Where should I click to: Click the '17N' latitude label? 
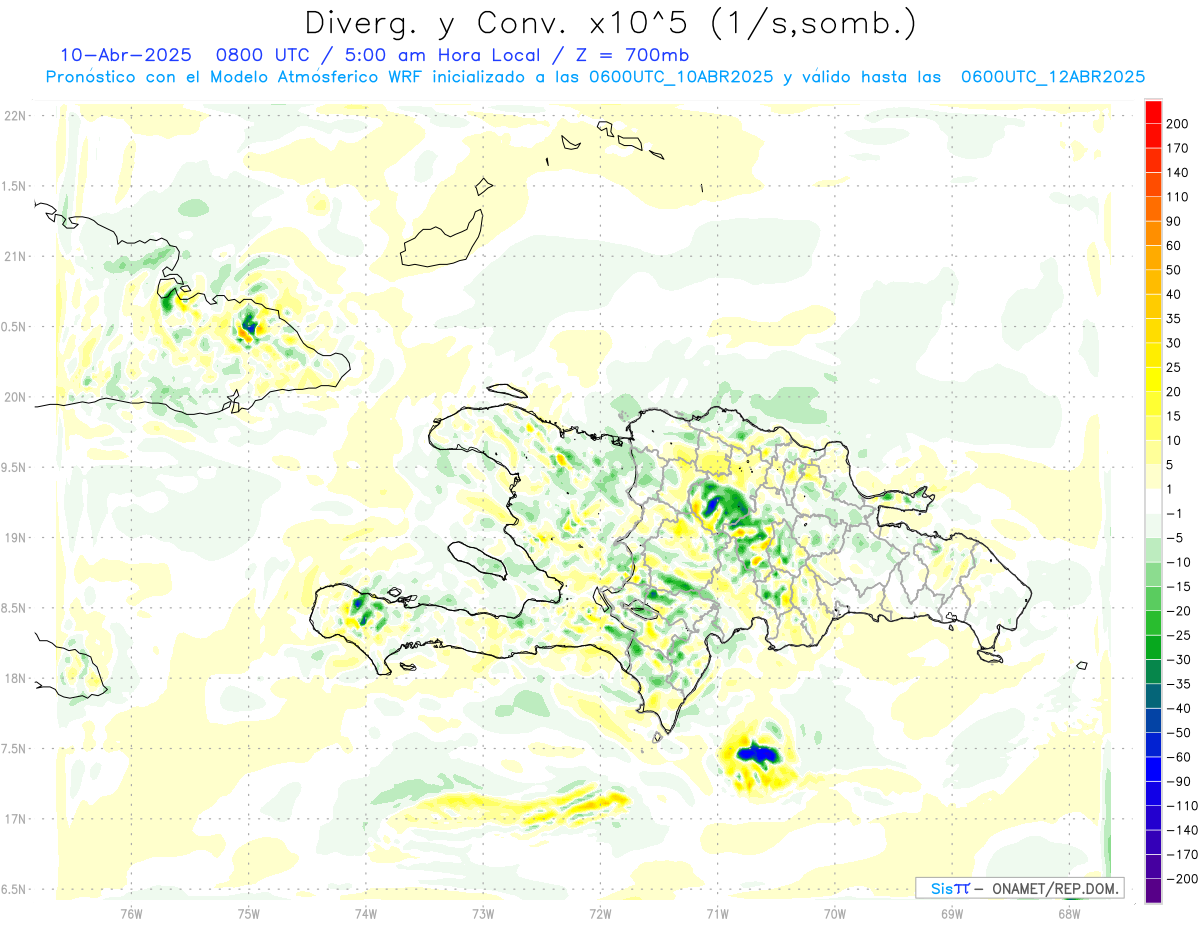[x=14, y=819]
